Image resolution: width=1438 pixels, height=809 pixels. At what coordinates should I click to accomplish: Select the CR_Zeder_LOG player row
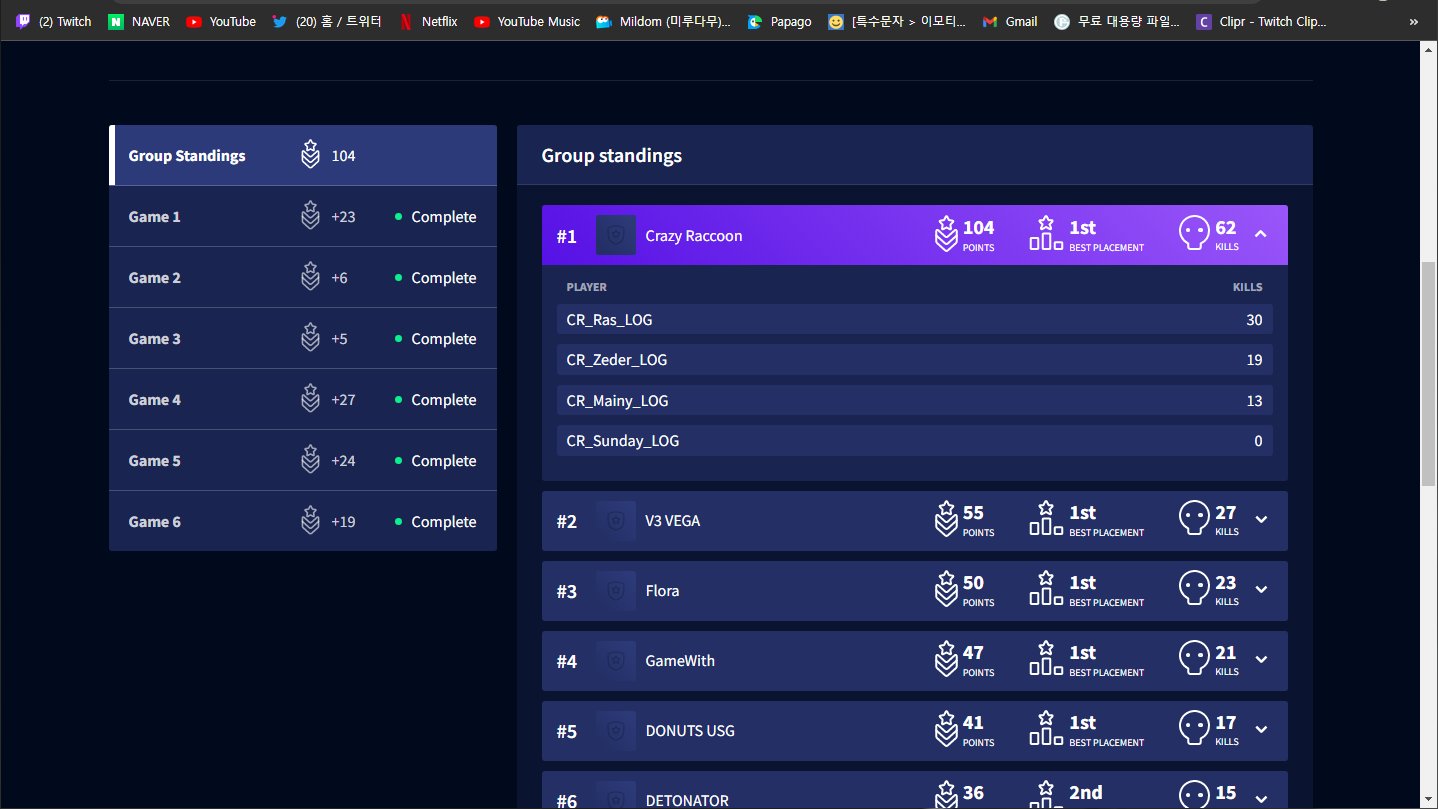(x=915, y=360)
